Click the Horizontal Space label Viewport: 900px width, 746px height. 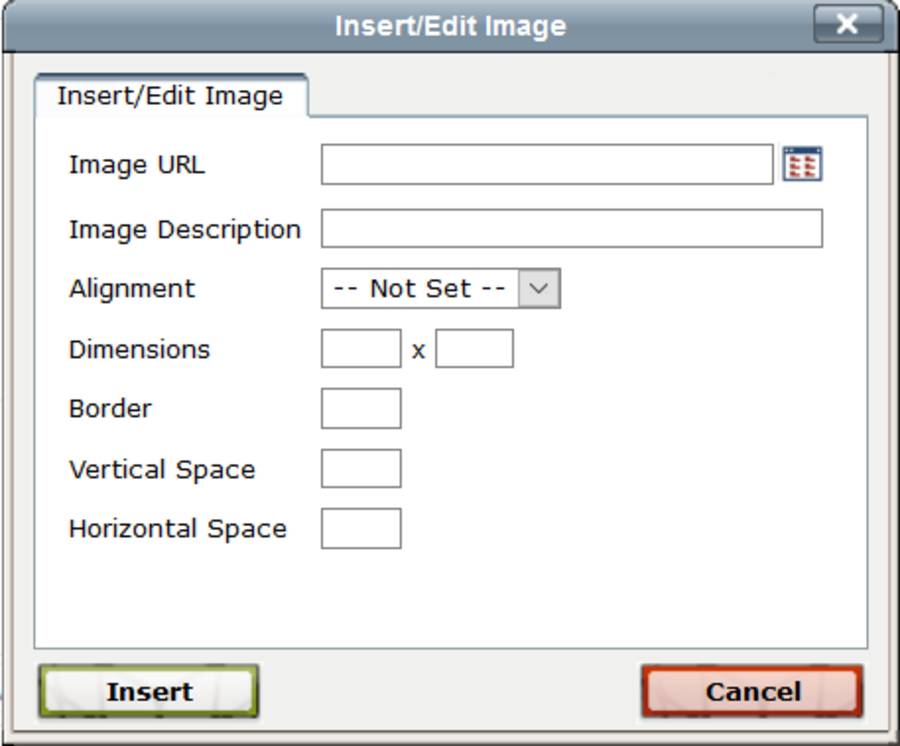point(177,529)
